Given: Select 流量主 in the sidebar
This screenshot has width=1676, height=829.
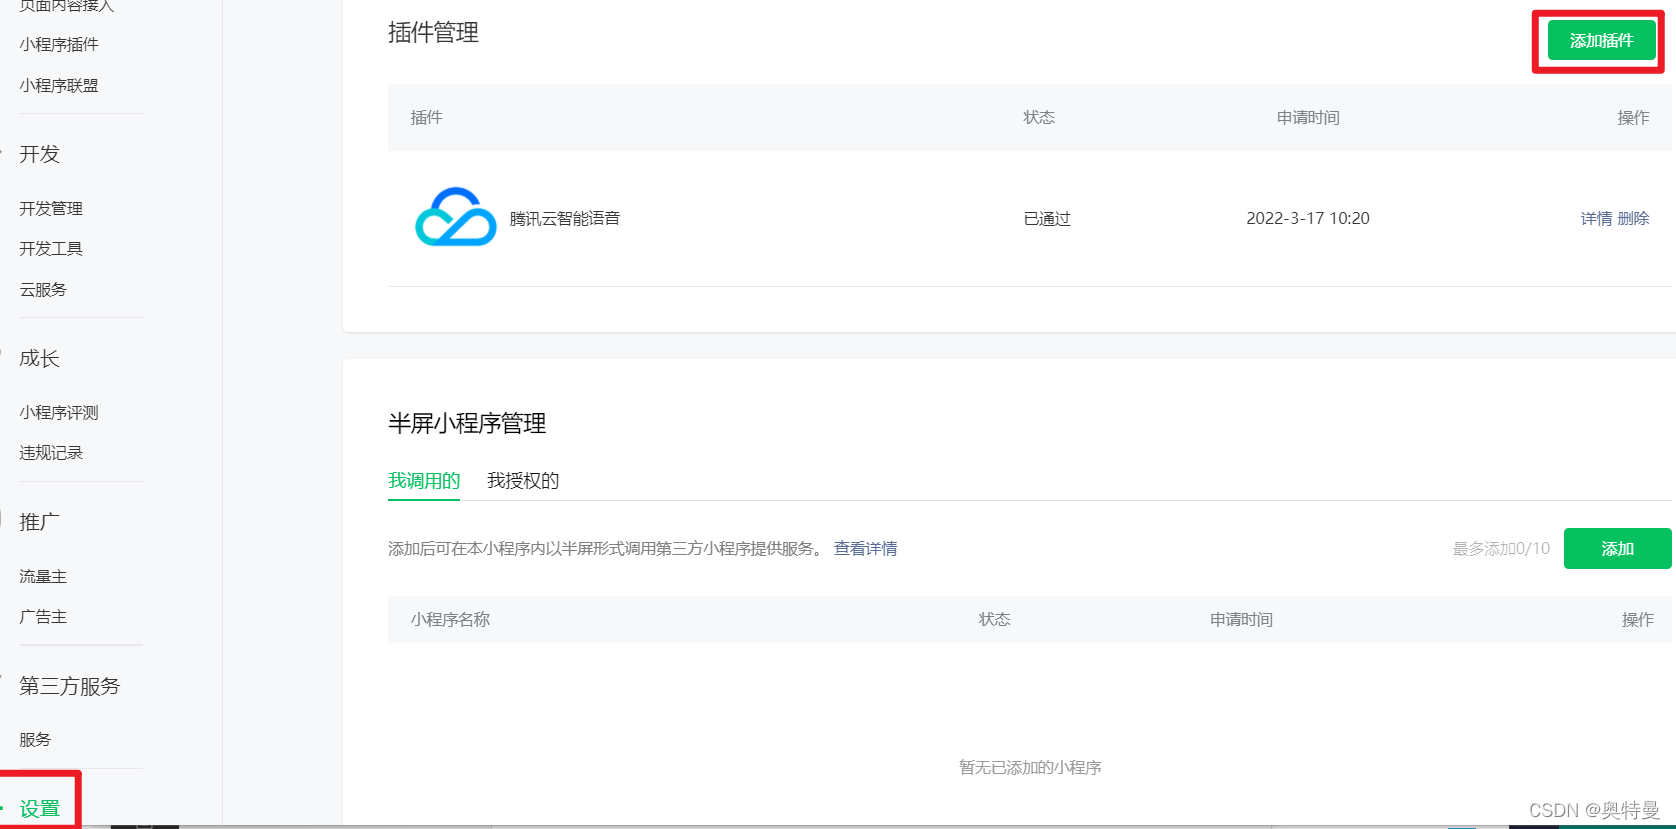Looking at the screenshot, I should pos(43,576).
